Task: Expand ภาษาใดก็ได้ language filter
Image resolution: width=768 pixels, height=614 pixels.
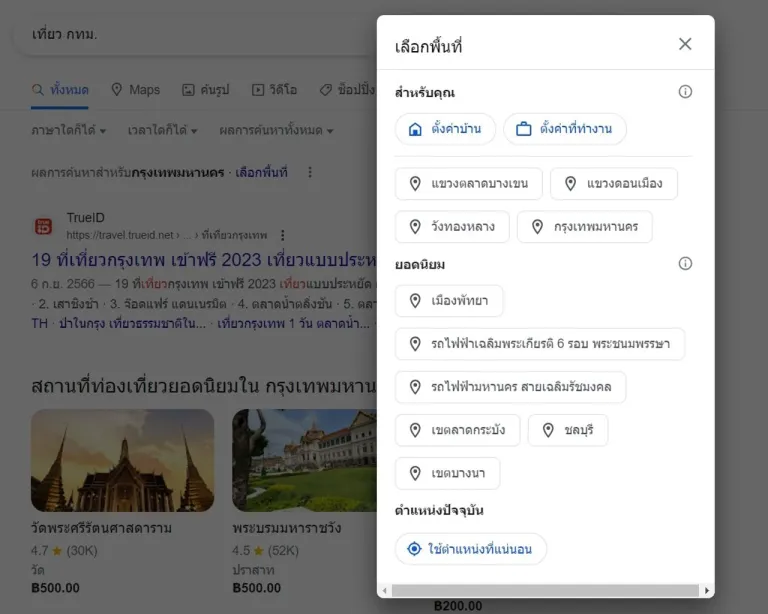Action: pos(69,131)
